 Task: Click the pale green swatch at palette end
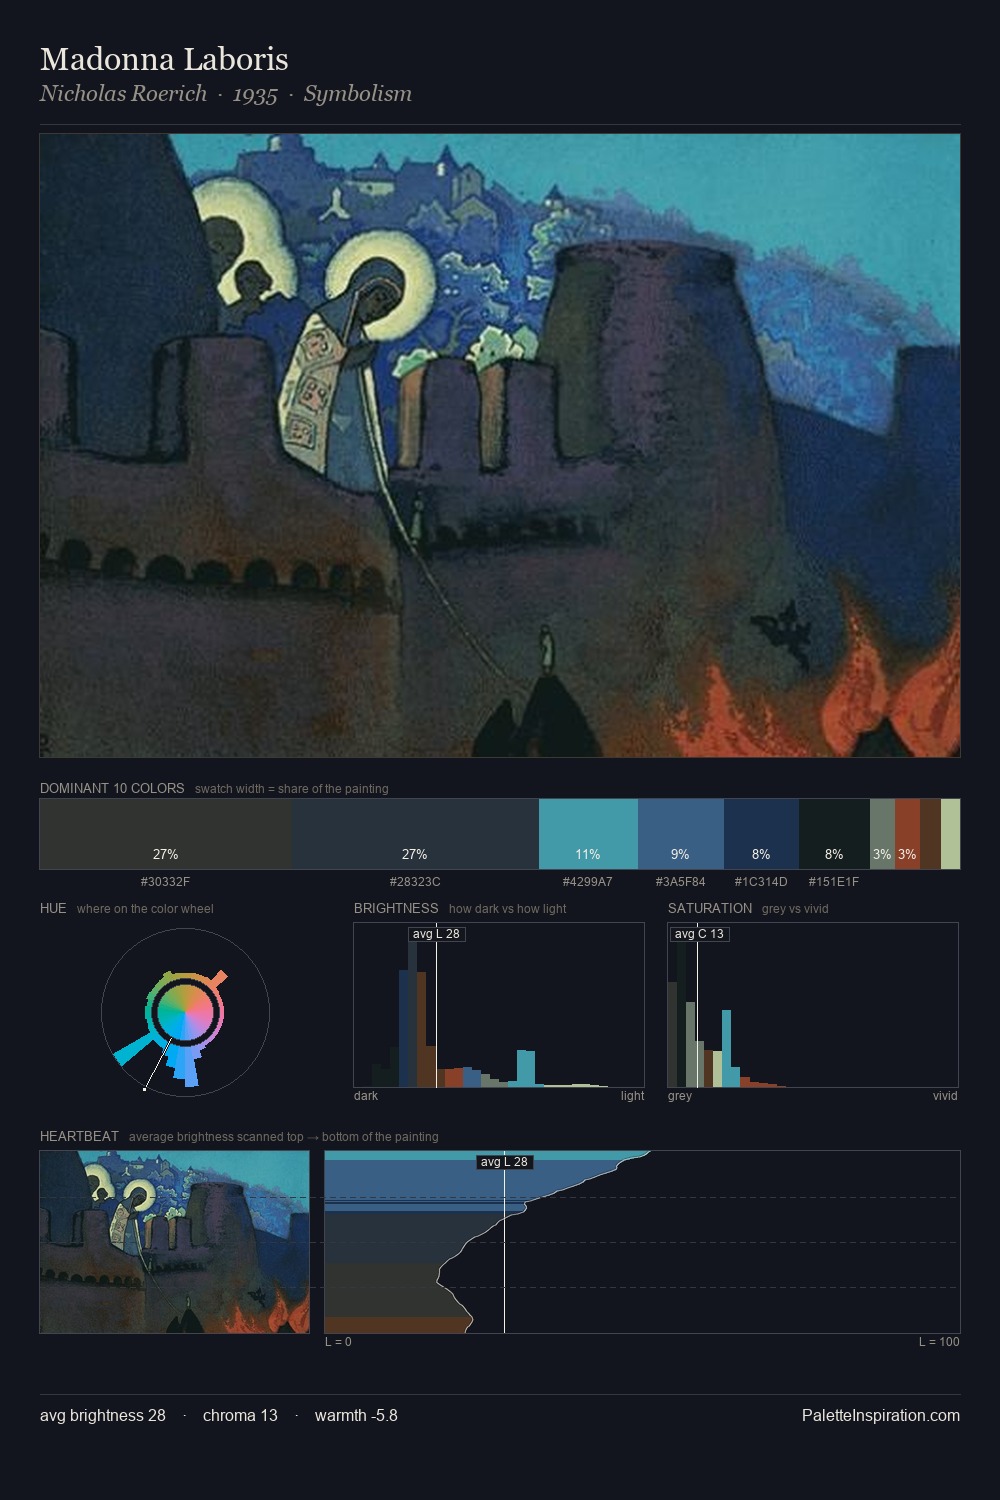[950, 834]
